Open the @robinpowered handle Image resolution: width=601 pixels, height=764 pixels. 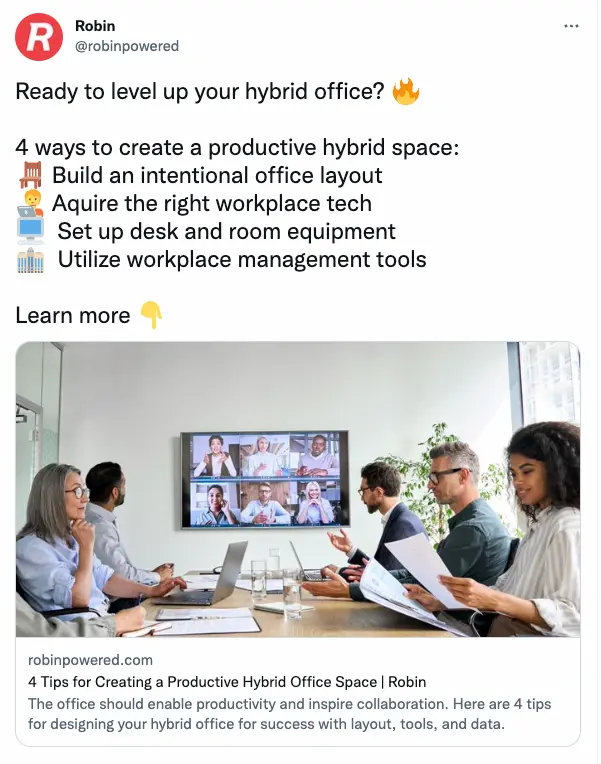click(127, 46)
